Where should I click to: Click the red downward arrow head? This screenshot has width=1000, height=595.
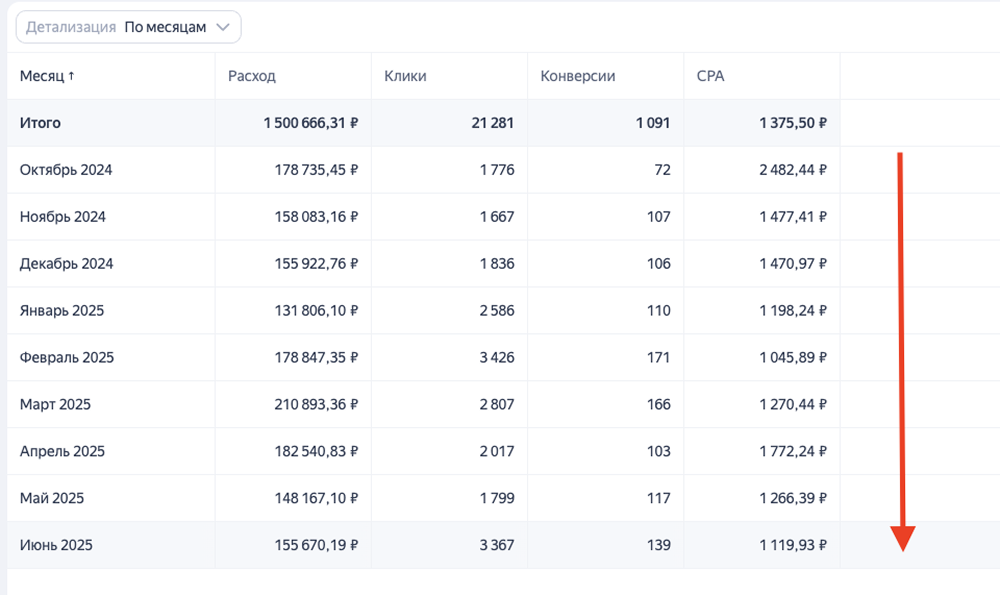[903, 539]
